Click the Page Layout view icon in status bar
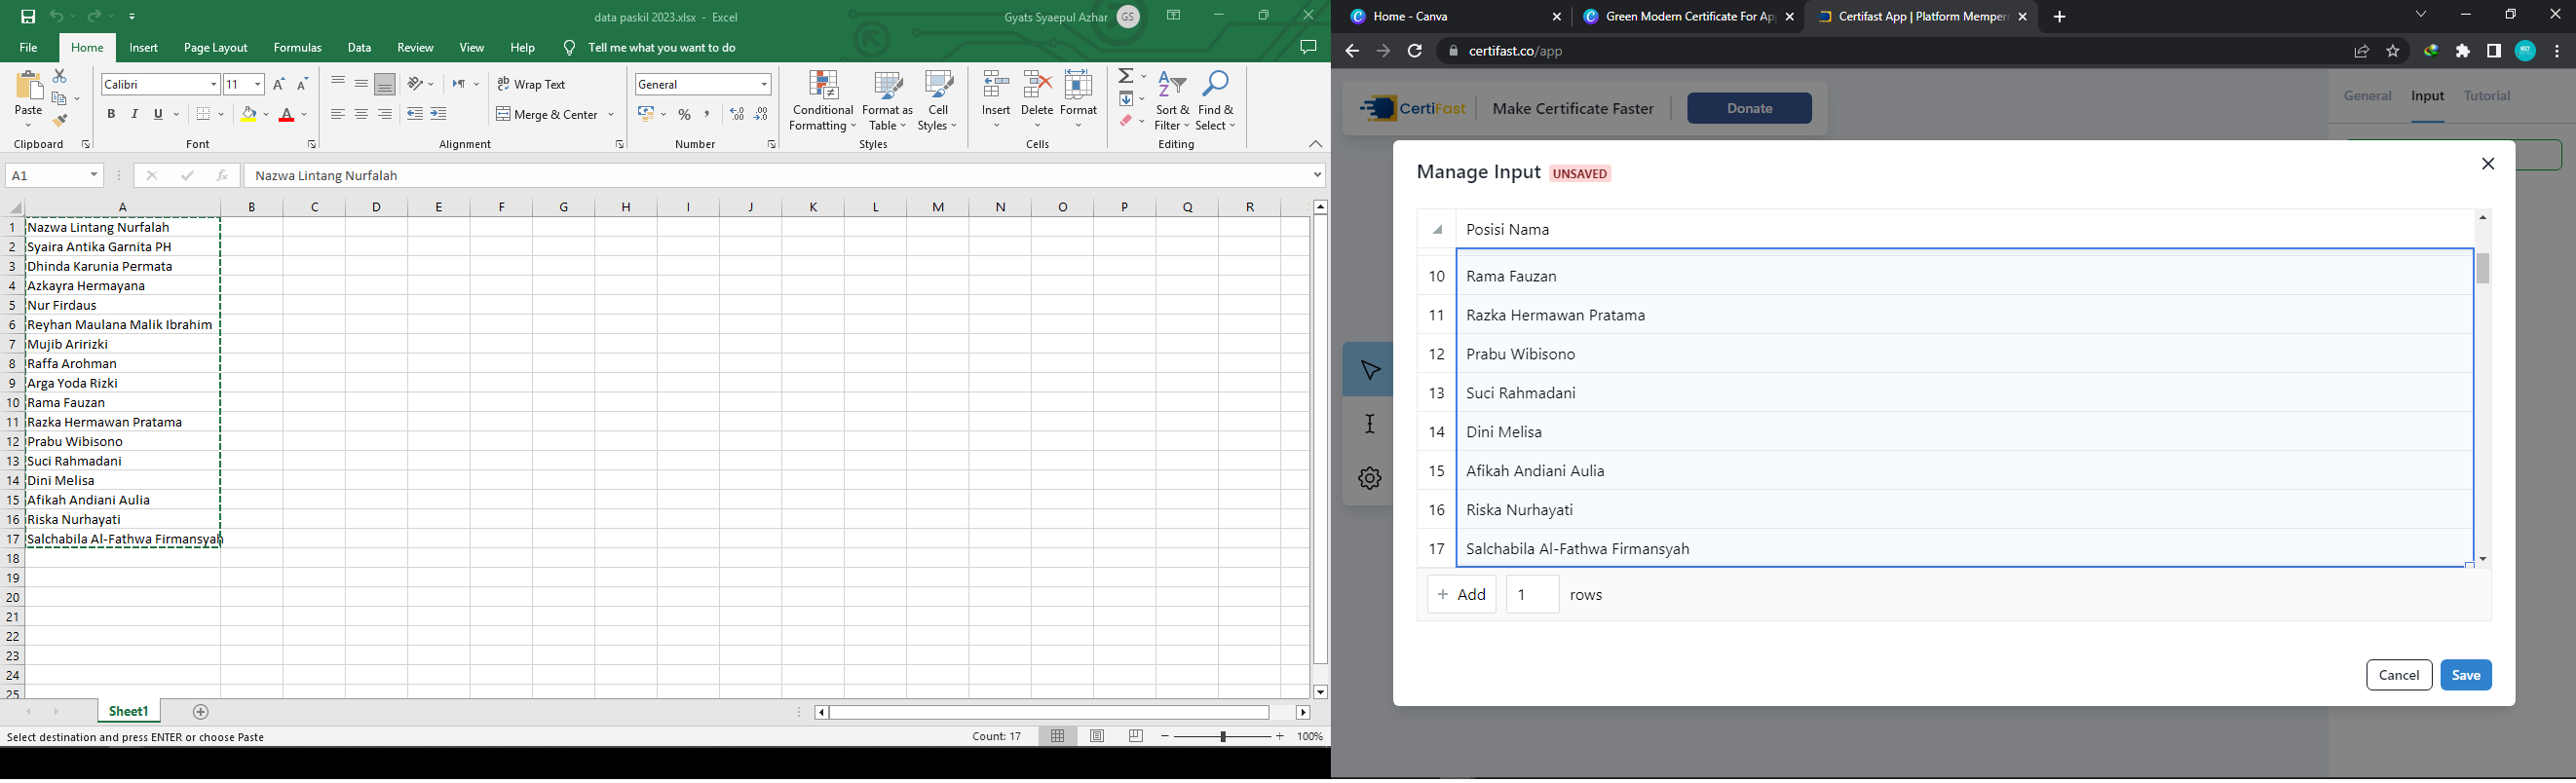This screenshot has width=2576, height=783. point(1098,737)
